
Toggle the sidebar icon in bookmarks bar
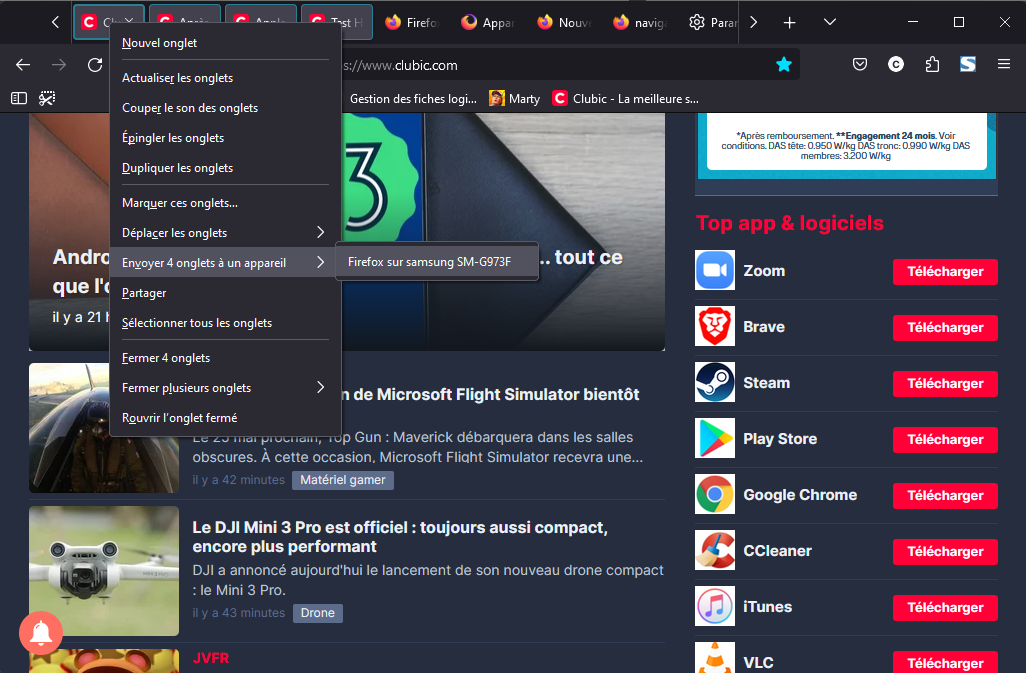(x=19, y=98)
